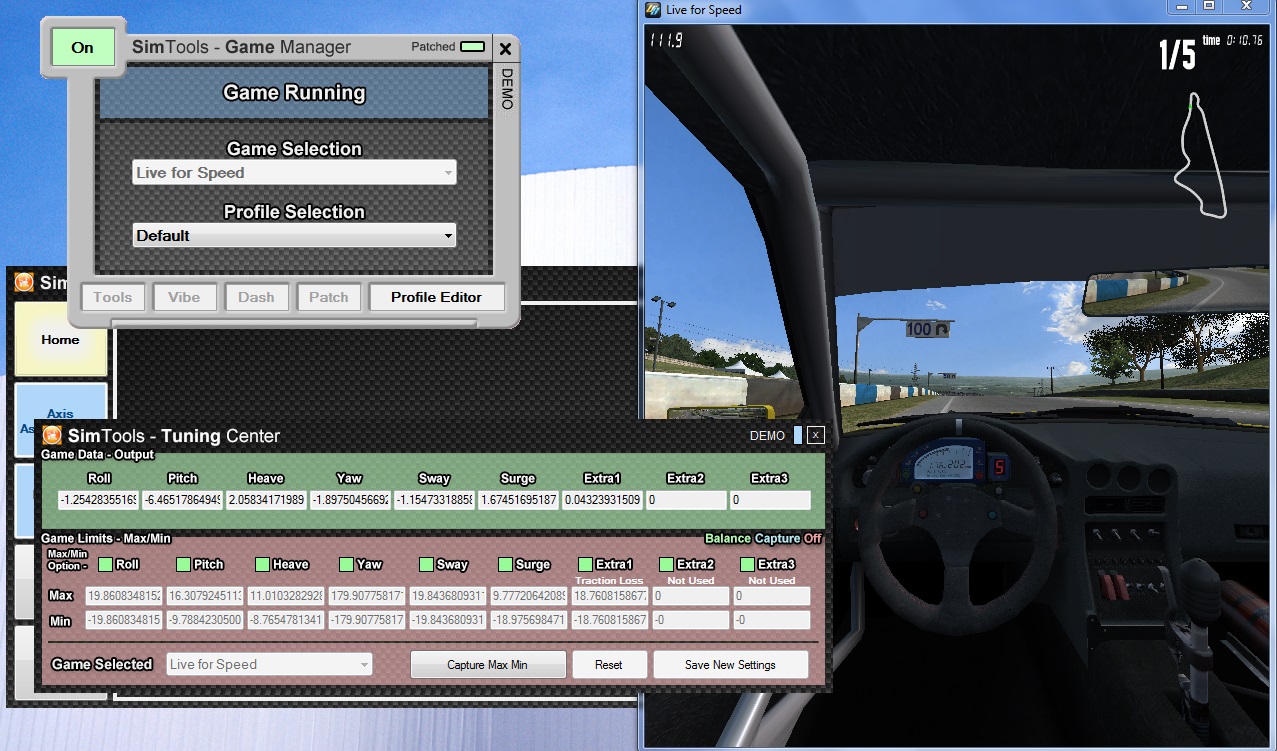Click the Surge output value field
Screen dimensions: 1277x751
tap(518, 500)
